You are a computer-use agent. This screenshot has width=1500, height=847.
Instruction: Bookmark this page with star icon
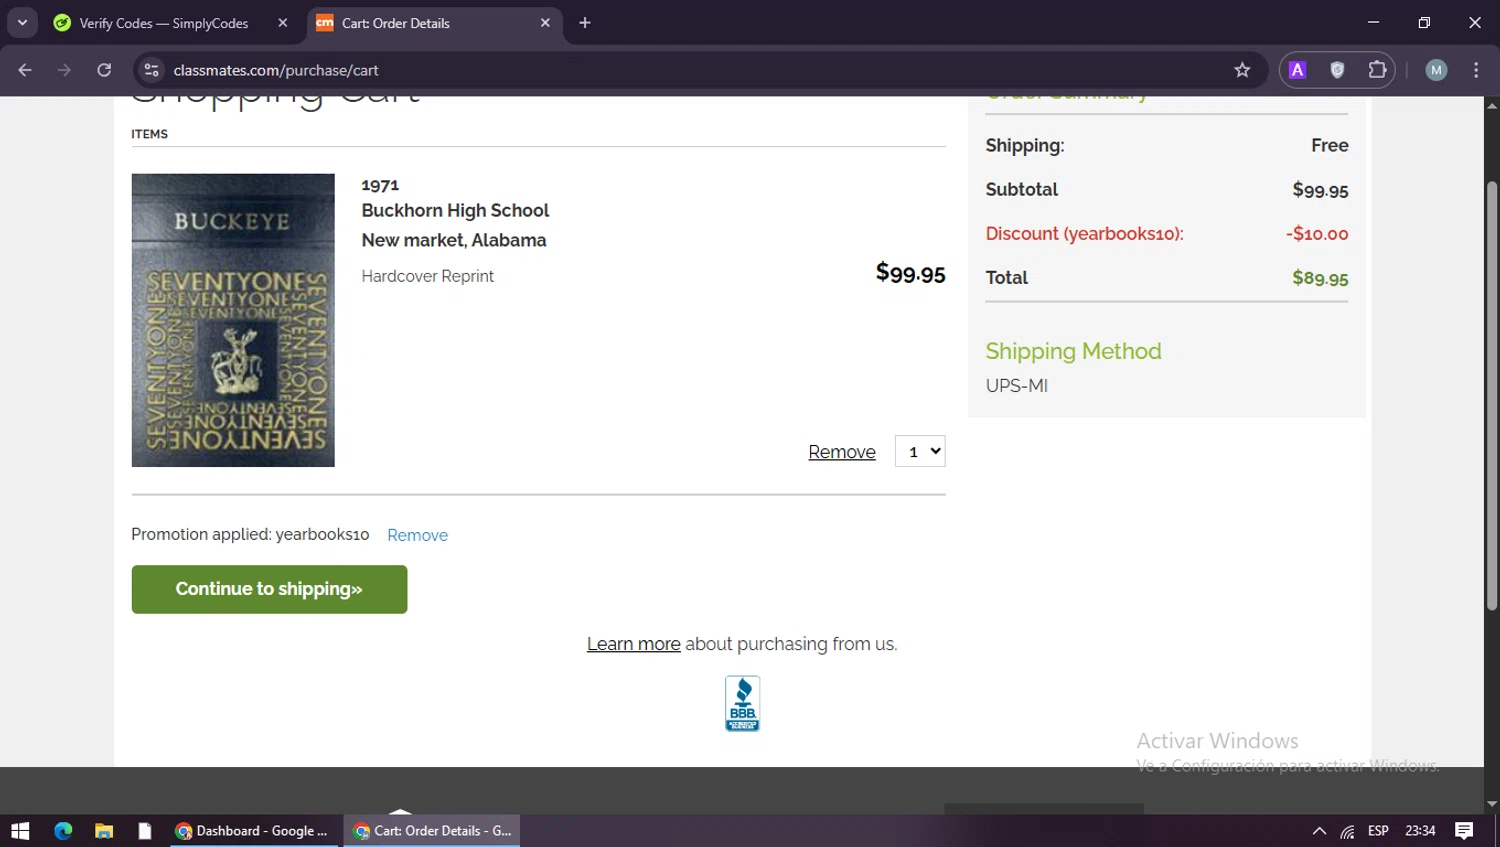[1242, 70]
